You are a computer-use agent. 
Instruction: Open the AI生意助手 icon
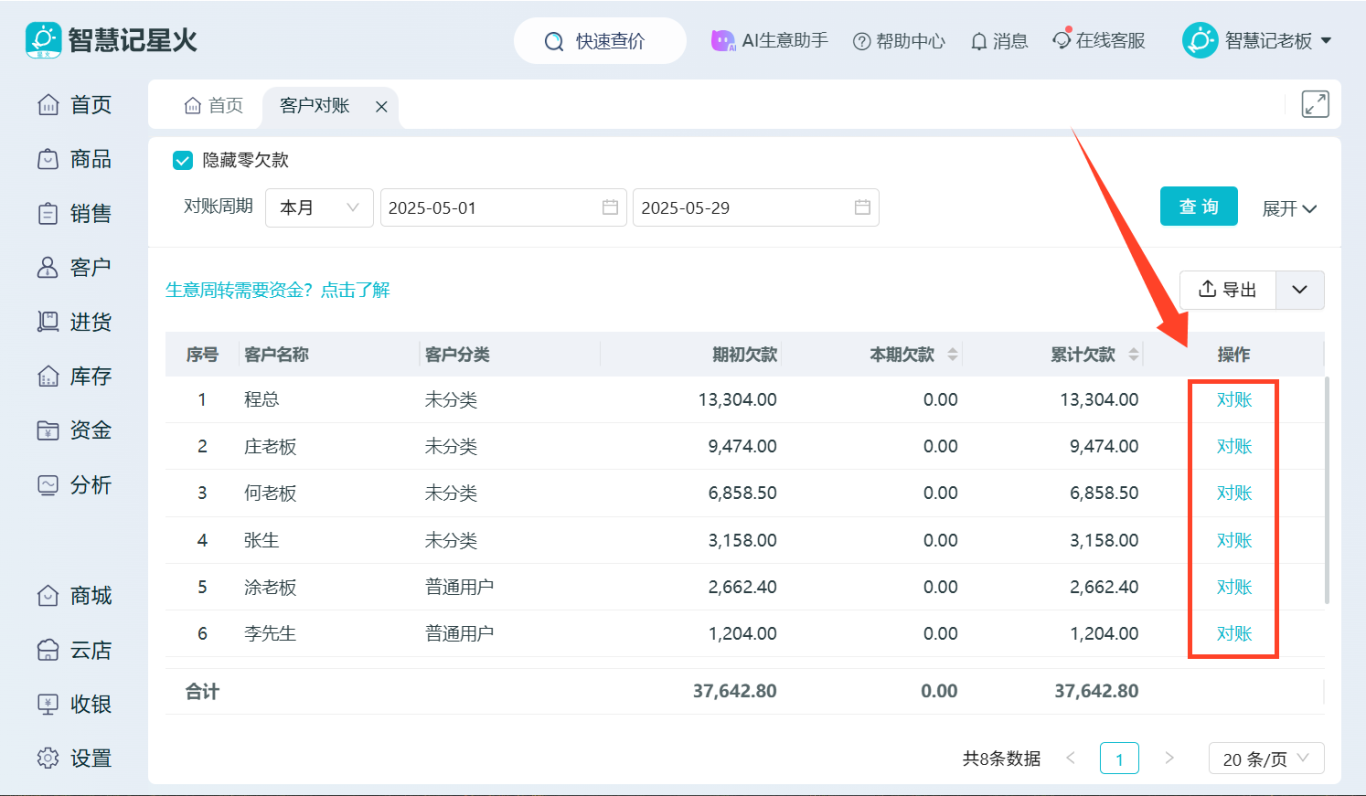[723, 41]
